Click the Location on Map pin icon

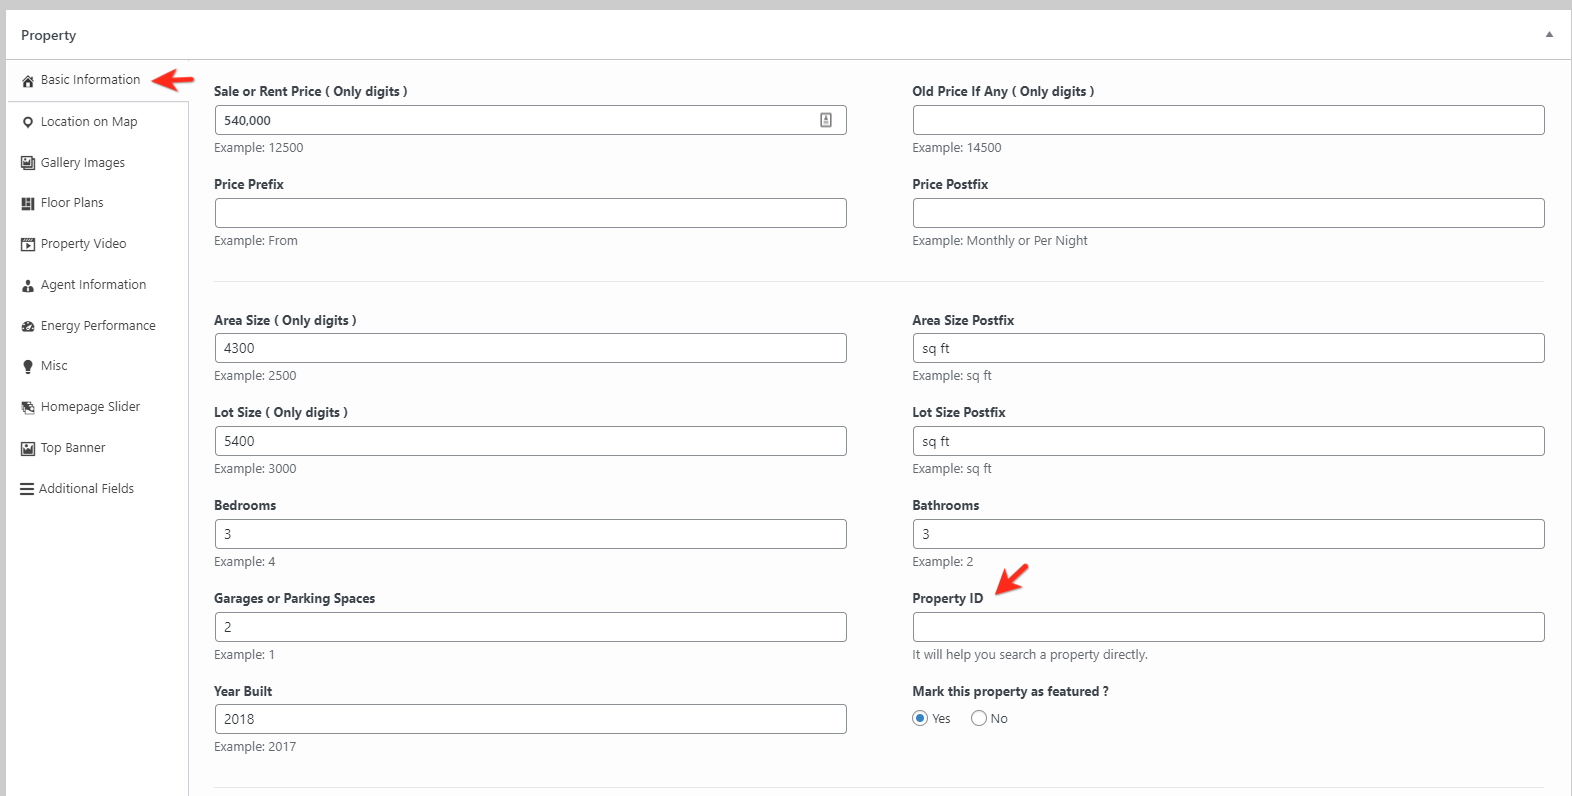click(28, 122)
